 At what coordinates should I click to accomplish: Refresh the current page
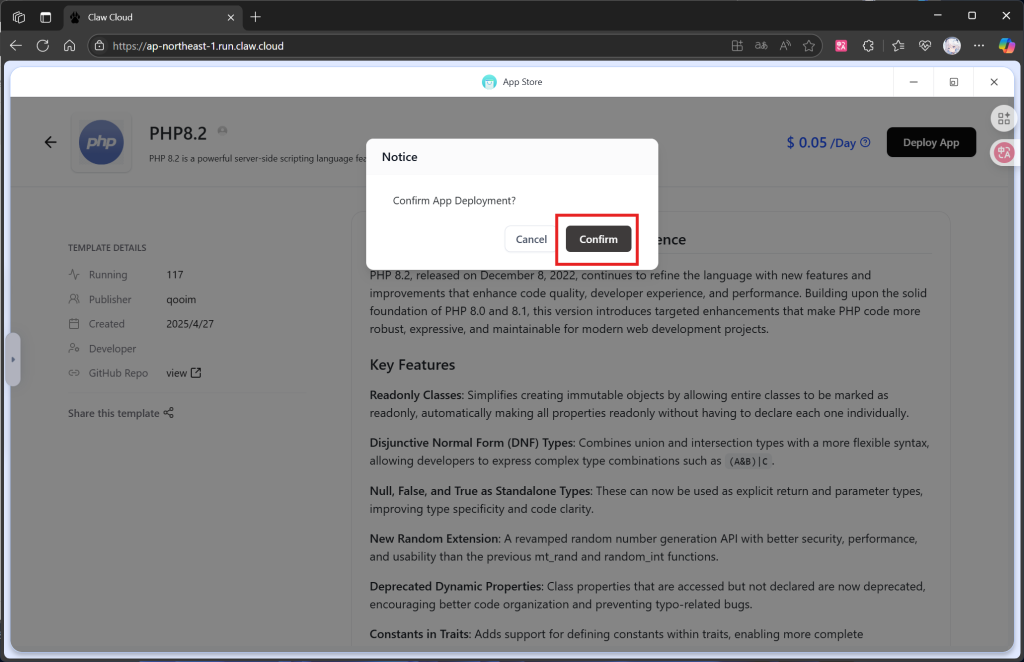coord(42,46)
